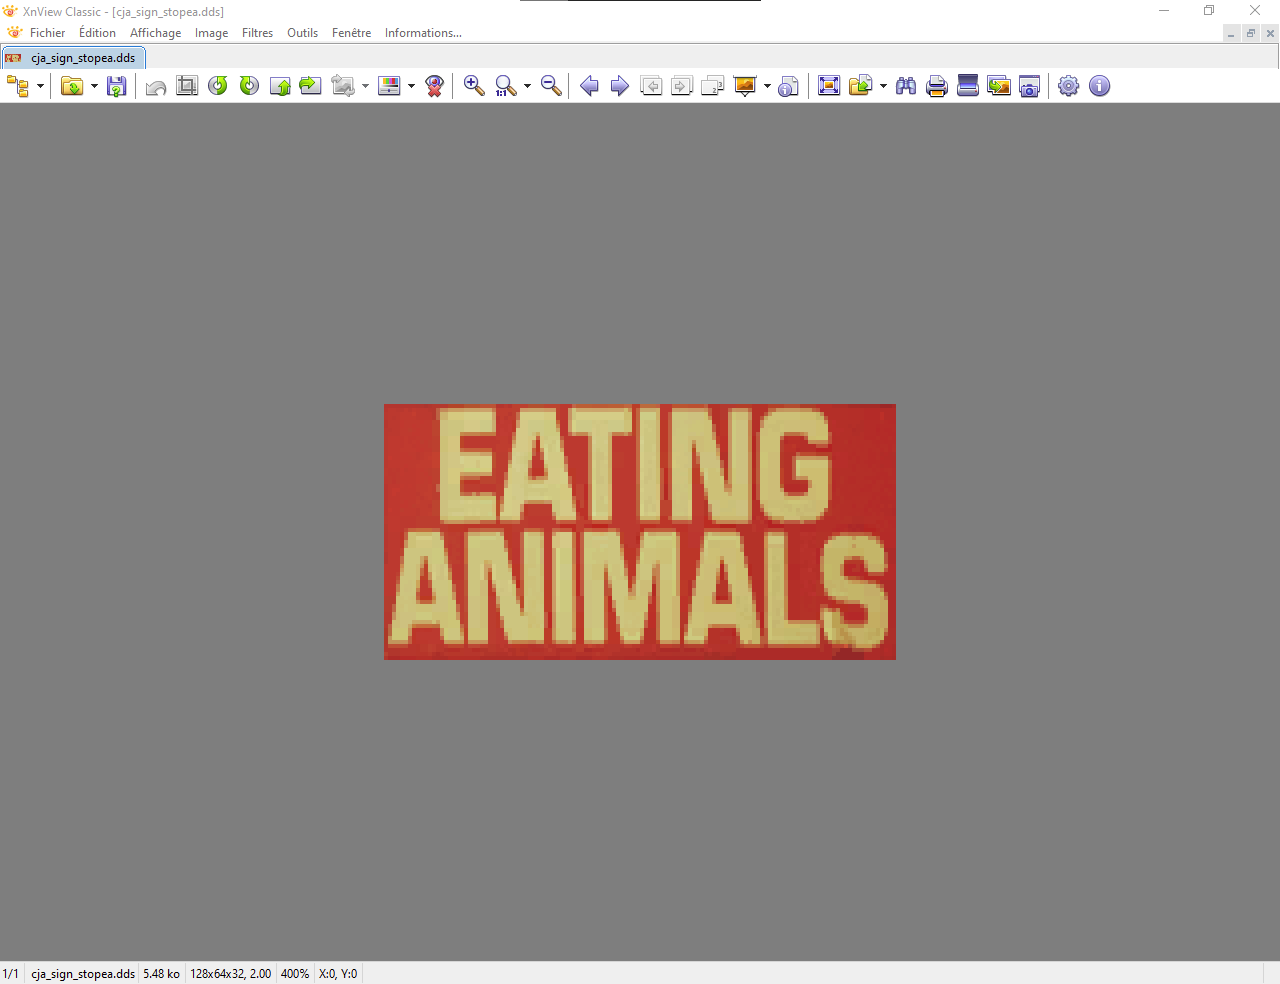1280x984 pixels.
Task: Click the scanner acquire icon
Action: tap(968, 86)
